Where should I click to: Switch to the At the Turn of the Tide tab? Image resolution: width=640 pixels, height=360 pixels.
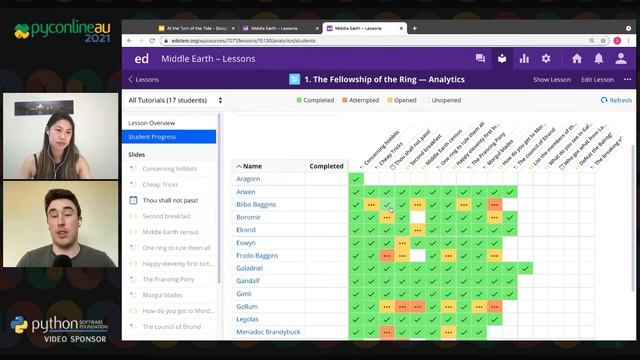196,28
